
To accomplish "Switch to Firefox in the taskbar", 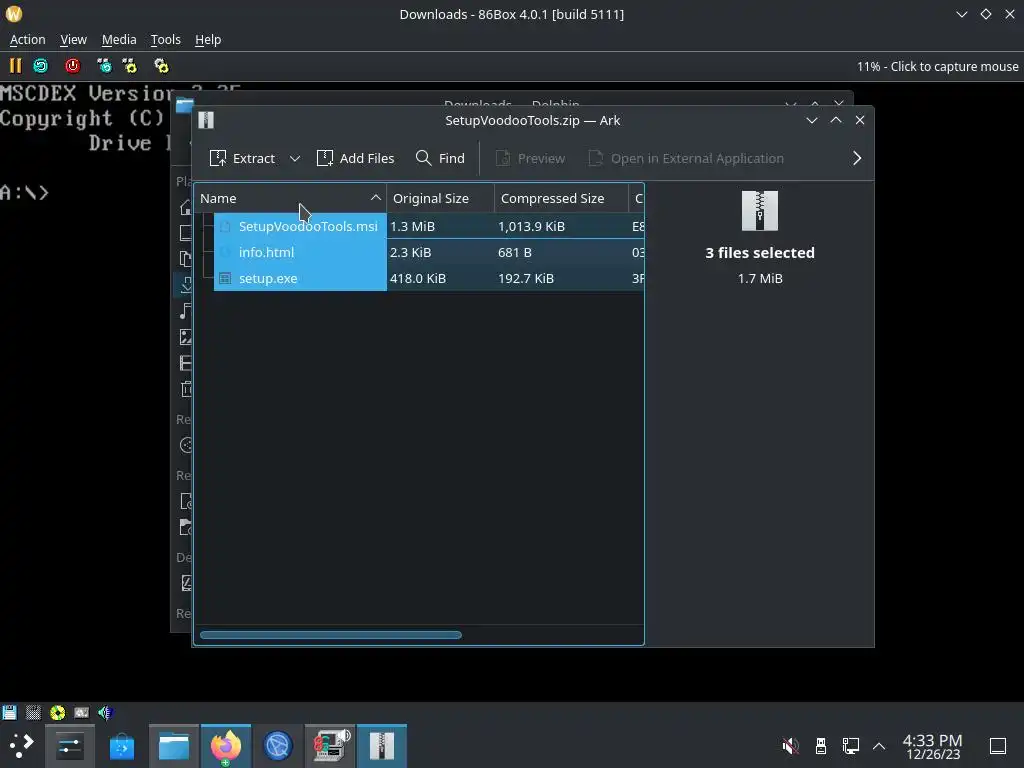I will 225,746.
